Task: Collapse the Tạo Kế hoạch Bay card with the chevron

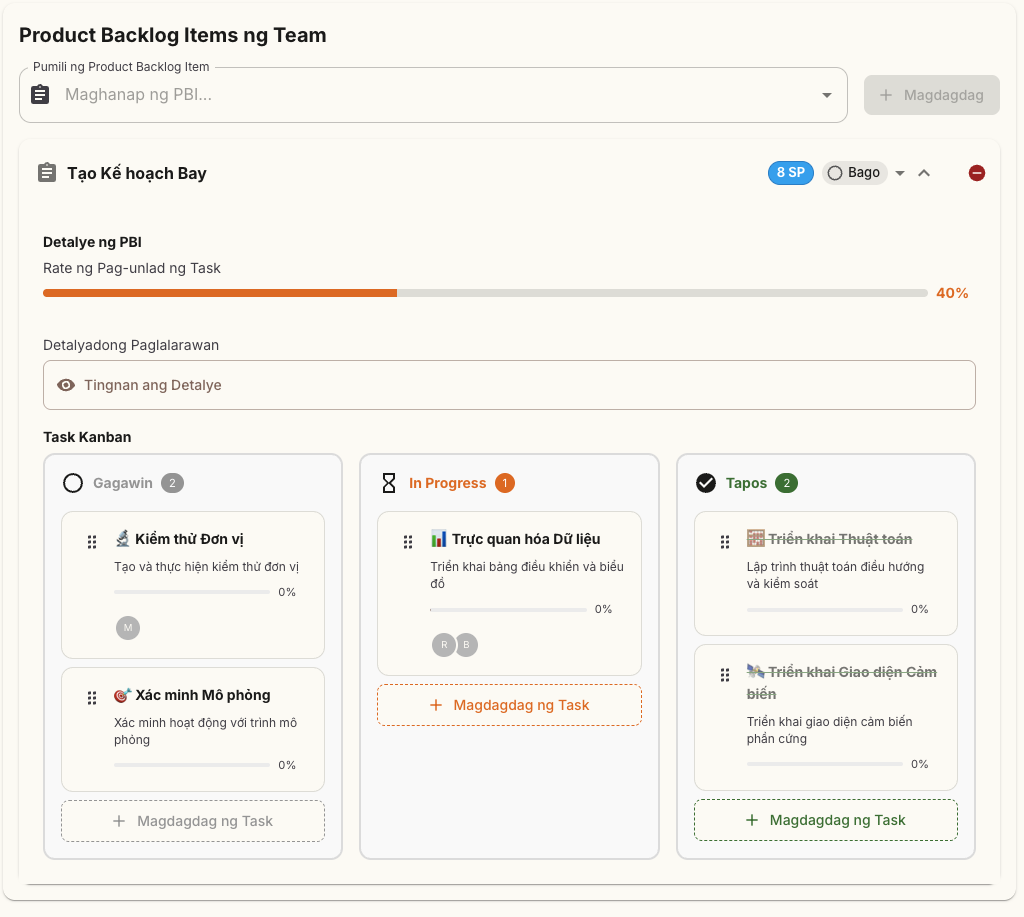Action: click(x=924, y=172)
